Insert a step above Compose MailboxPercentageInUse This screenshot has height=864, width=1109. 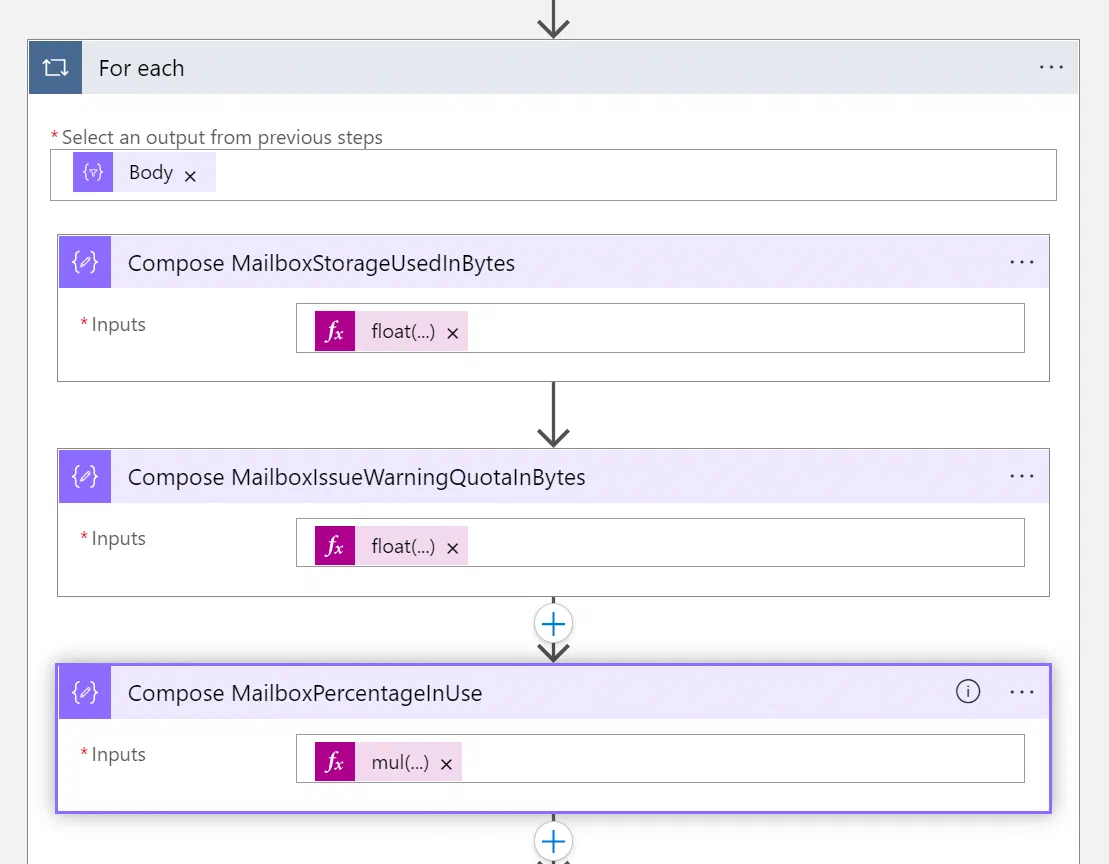553,624
